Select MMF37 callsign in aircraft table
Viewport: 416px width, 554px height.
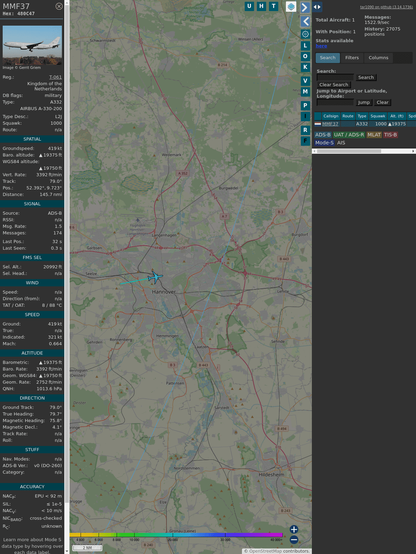pyautogui.click(x=330, y=124)
